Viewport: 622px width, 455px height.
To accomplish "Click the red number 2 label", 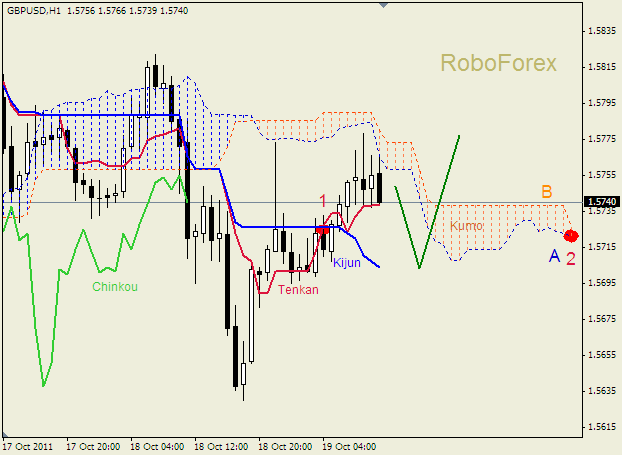I will tap(570, 259).
